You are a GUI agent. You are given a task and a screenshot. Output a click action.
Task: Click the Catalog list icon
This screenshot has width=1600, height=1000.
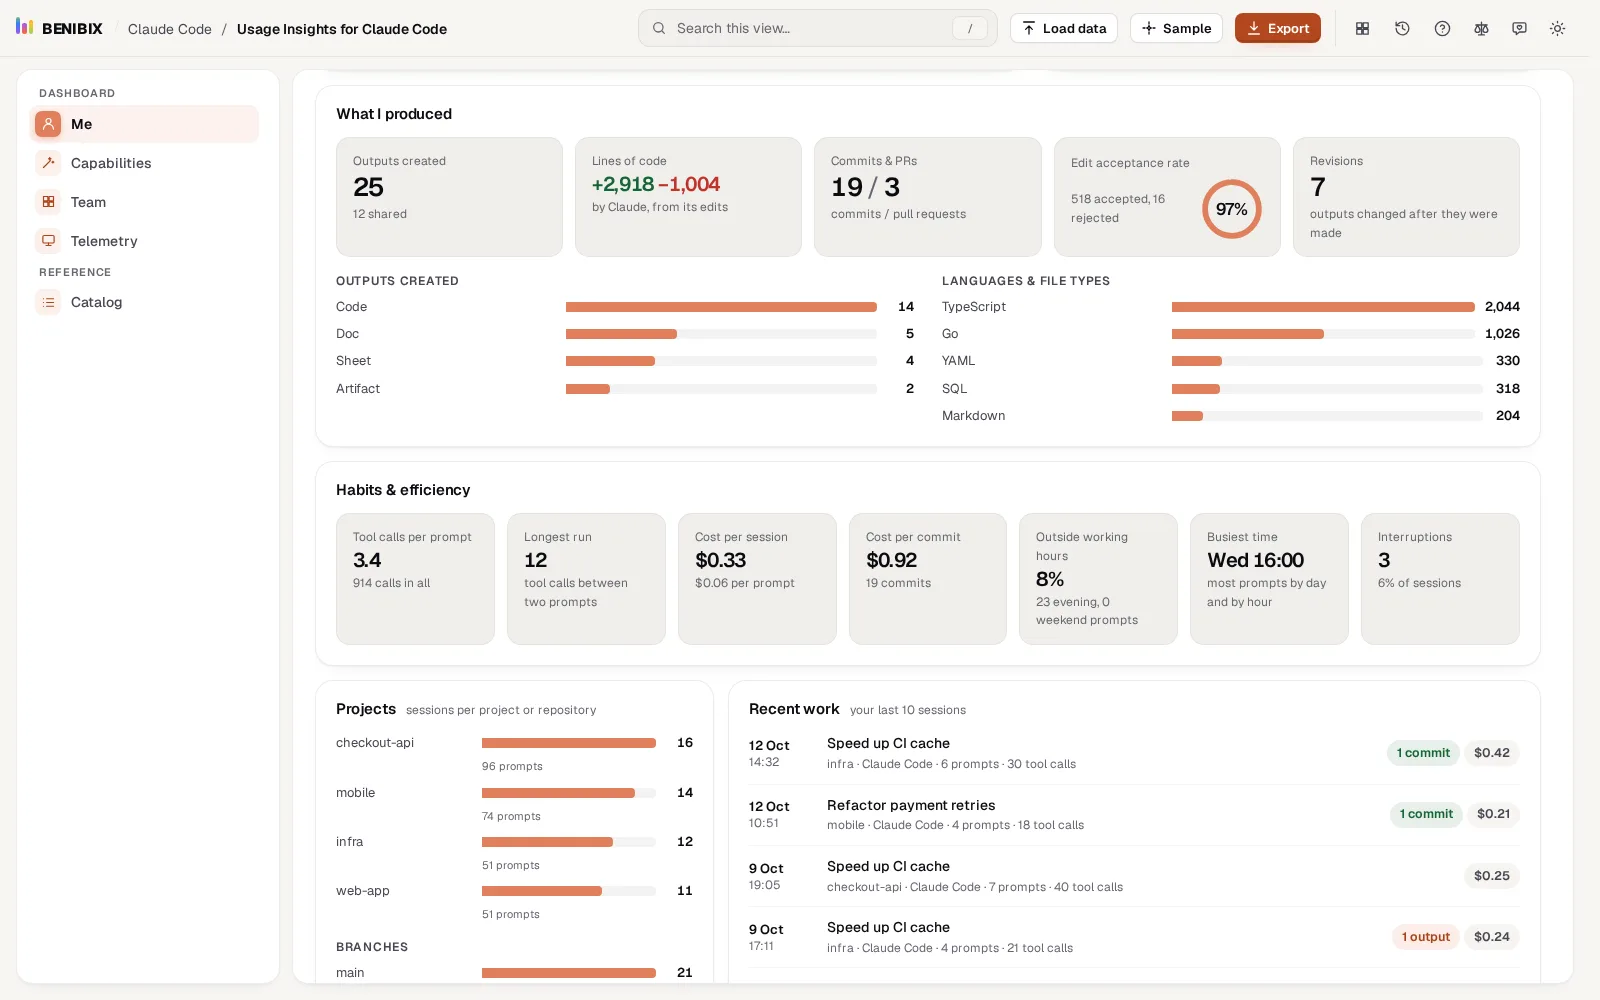click(48, 302)
